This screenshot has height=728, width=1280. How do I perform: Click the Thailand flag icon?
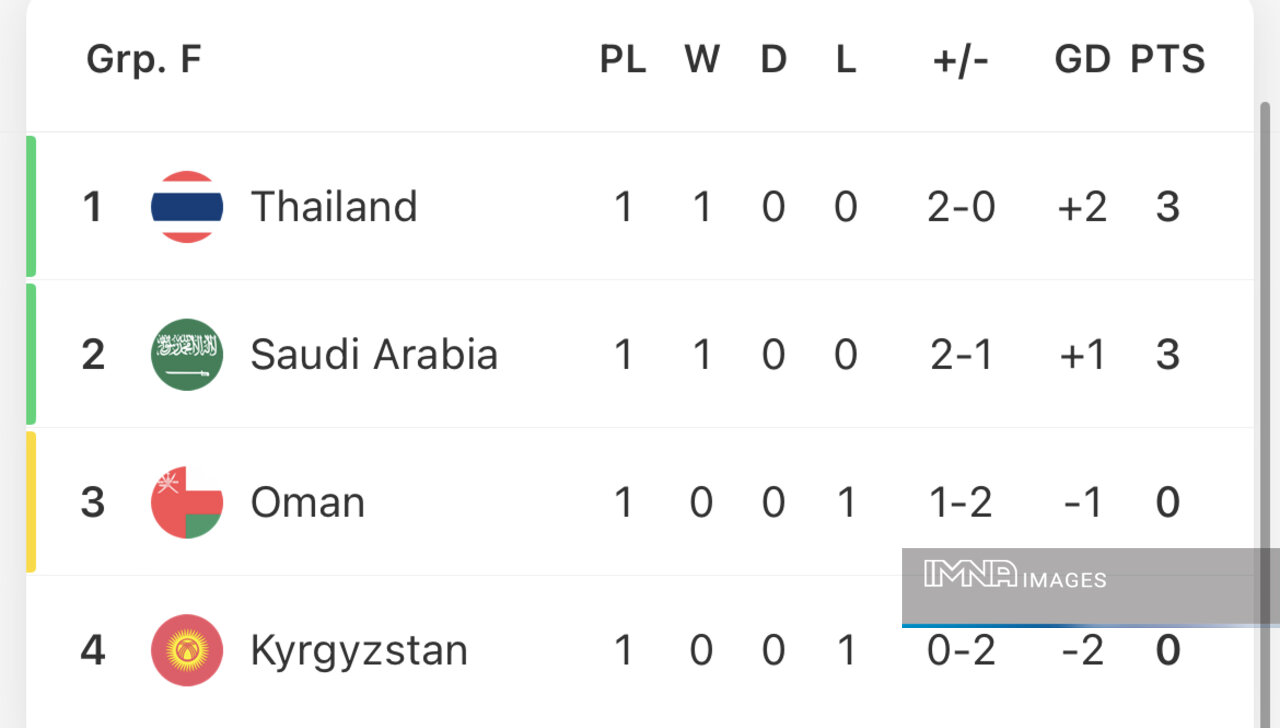coord(186,206)
